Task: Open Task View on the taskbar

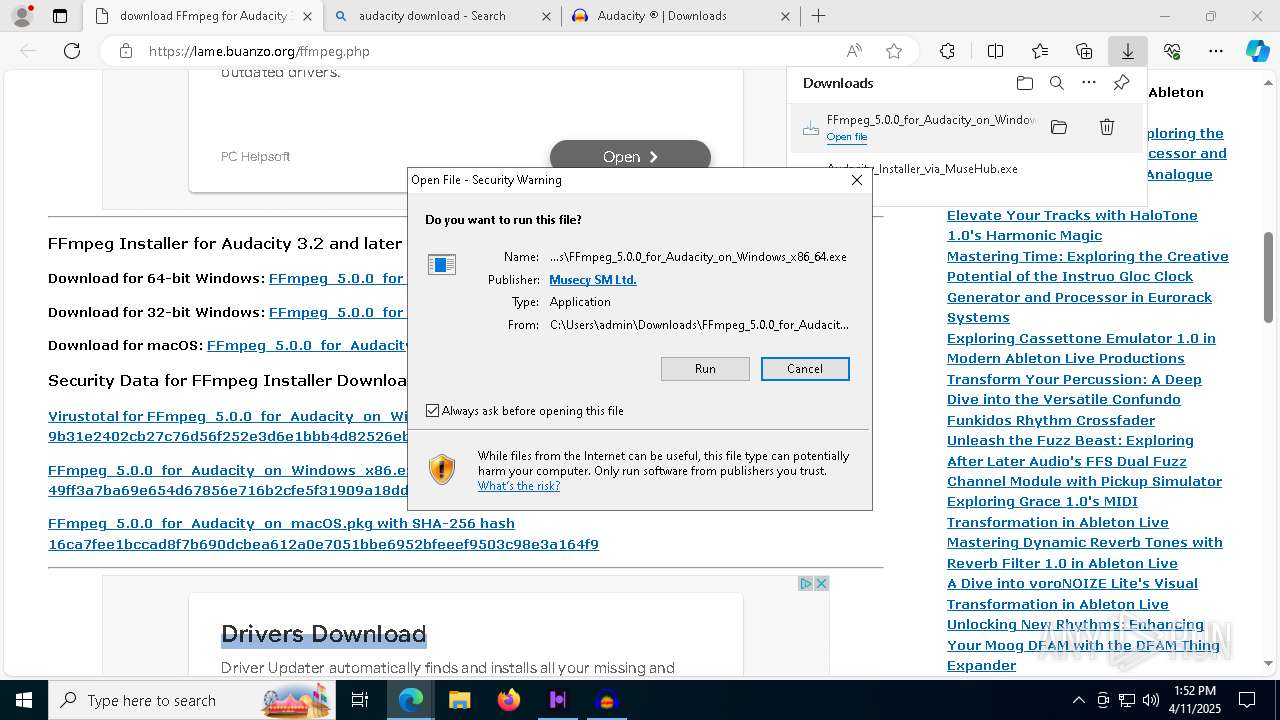Action: click(x=360, y=700)
